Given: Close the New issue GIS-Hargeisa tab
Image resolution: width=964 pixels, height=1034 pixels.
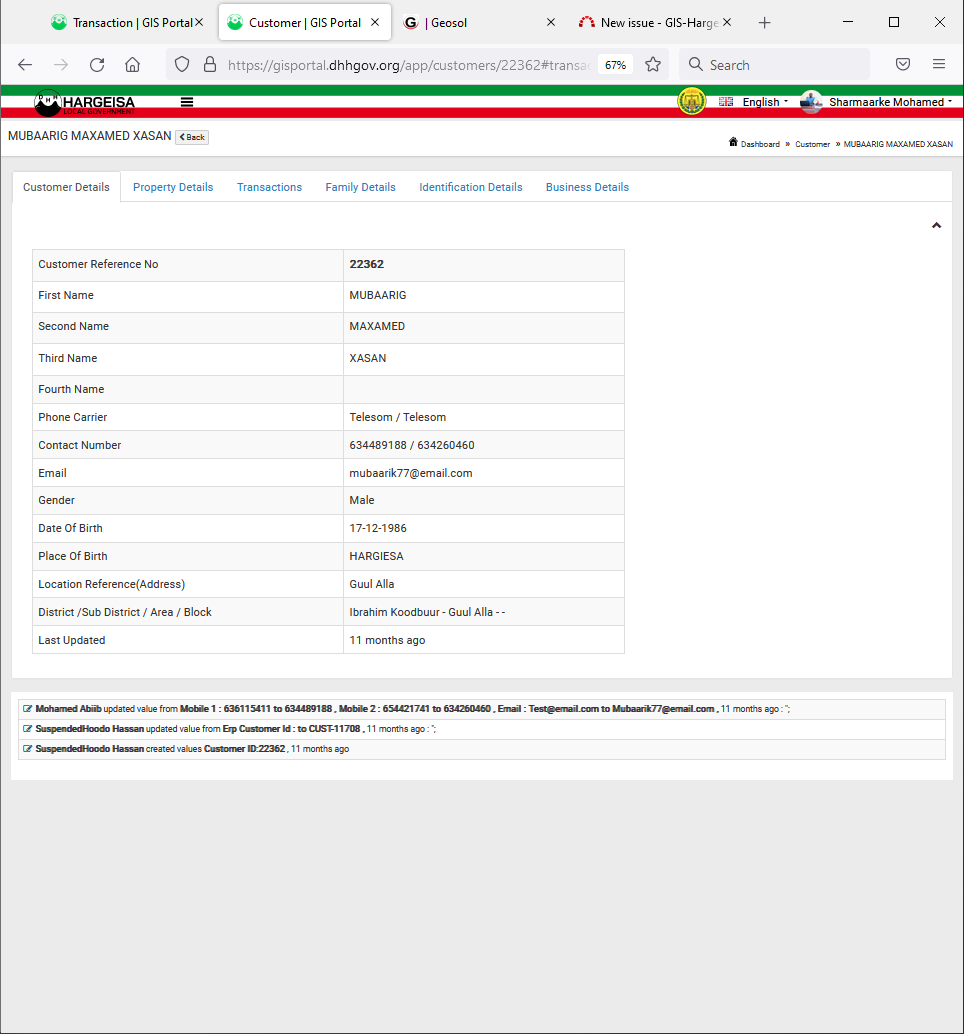Looking at the screenshot, I should pos(727,22).
